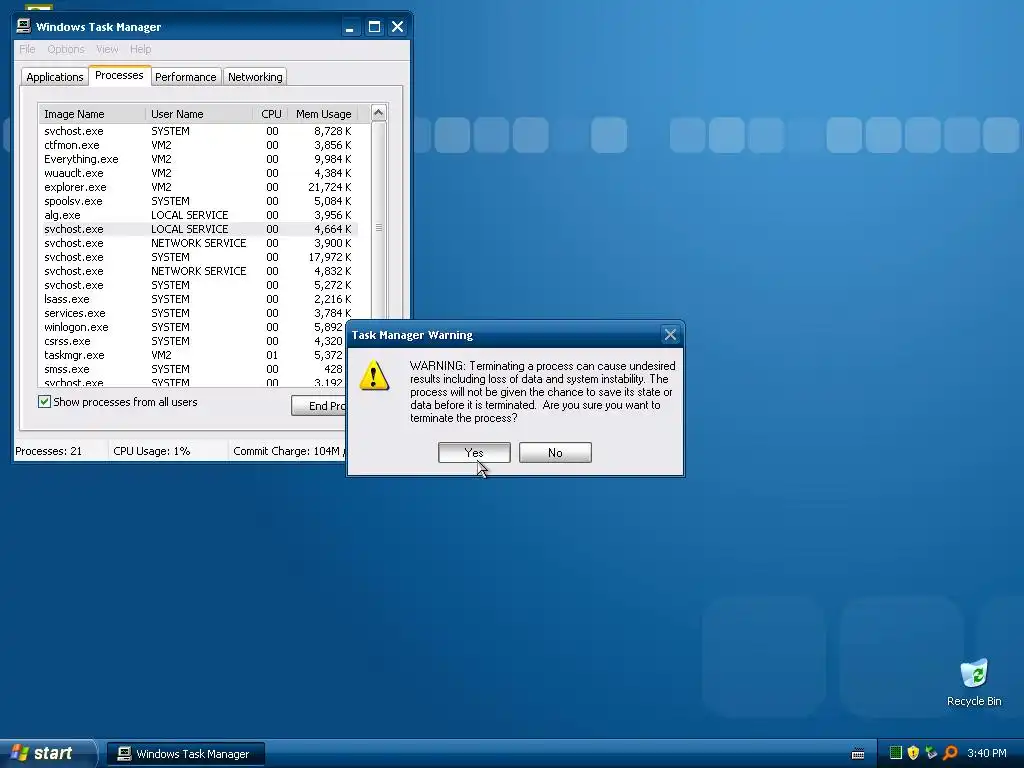Select the spoolsv.exe process row
1024x768 pixels.
tap(198, 201)
